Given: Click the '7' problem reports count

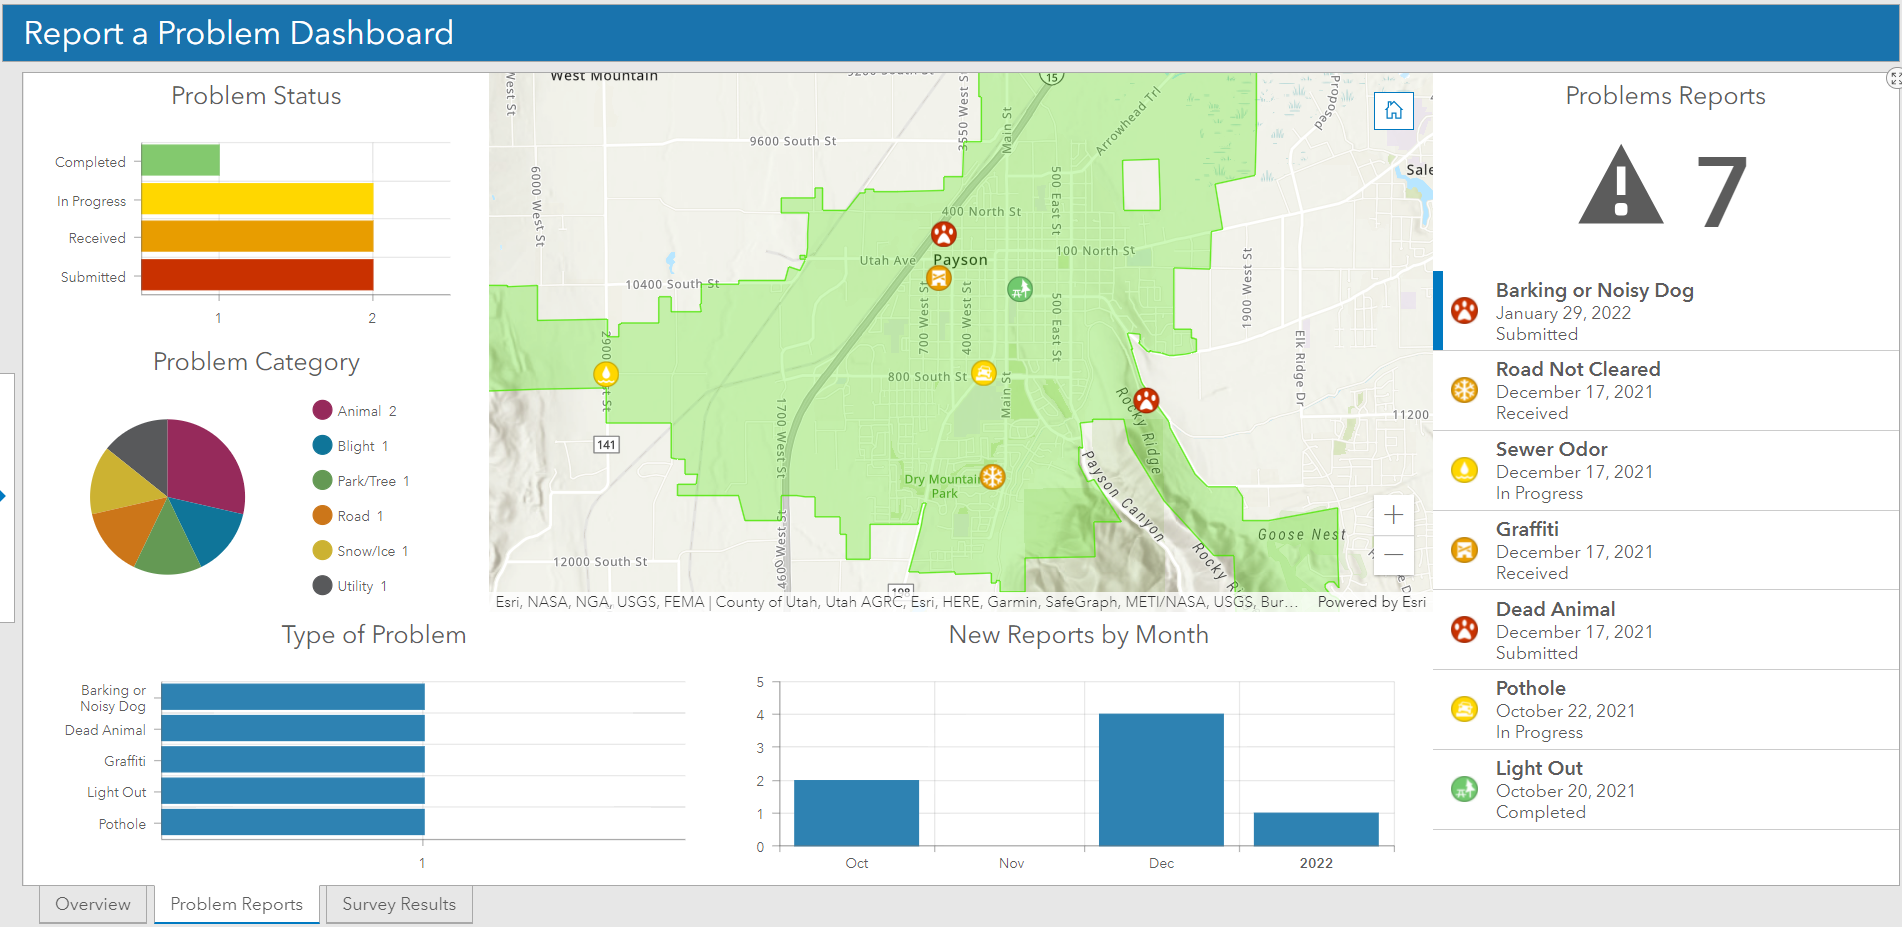Looking at the screenshot, I should point(1721,192).
